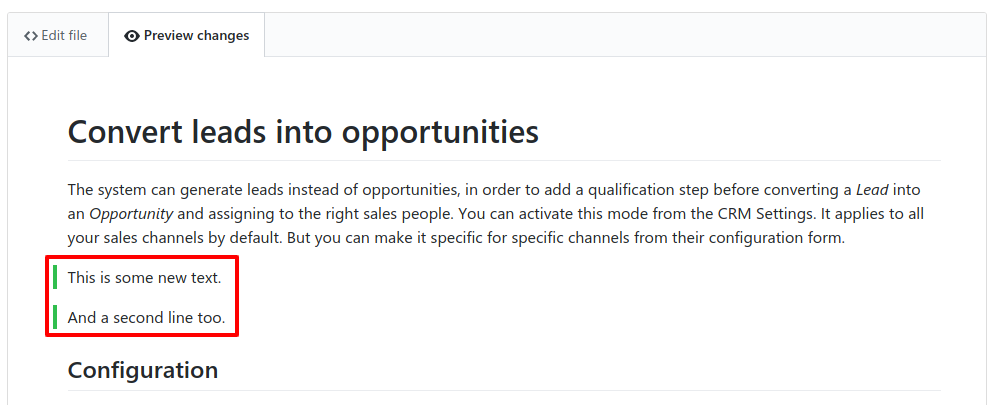The width and height of the screenshot is (999, 405).
Task: Click the divider line under the main title
Action: pos(504,160)
